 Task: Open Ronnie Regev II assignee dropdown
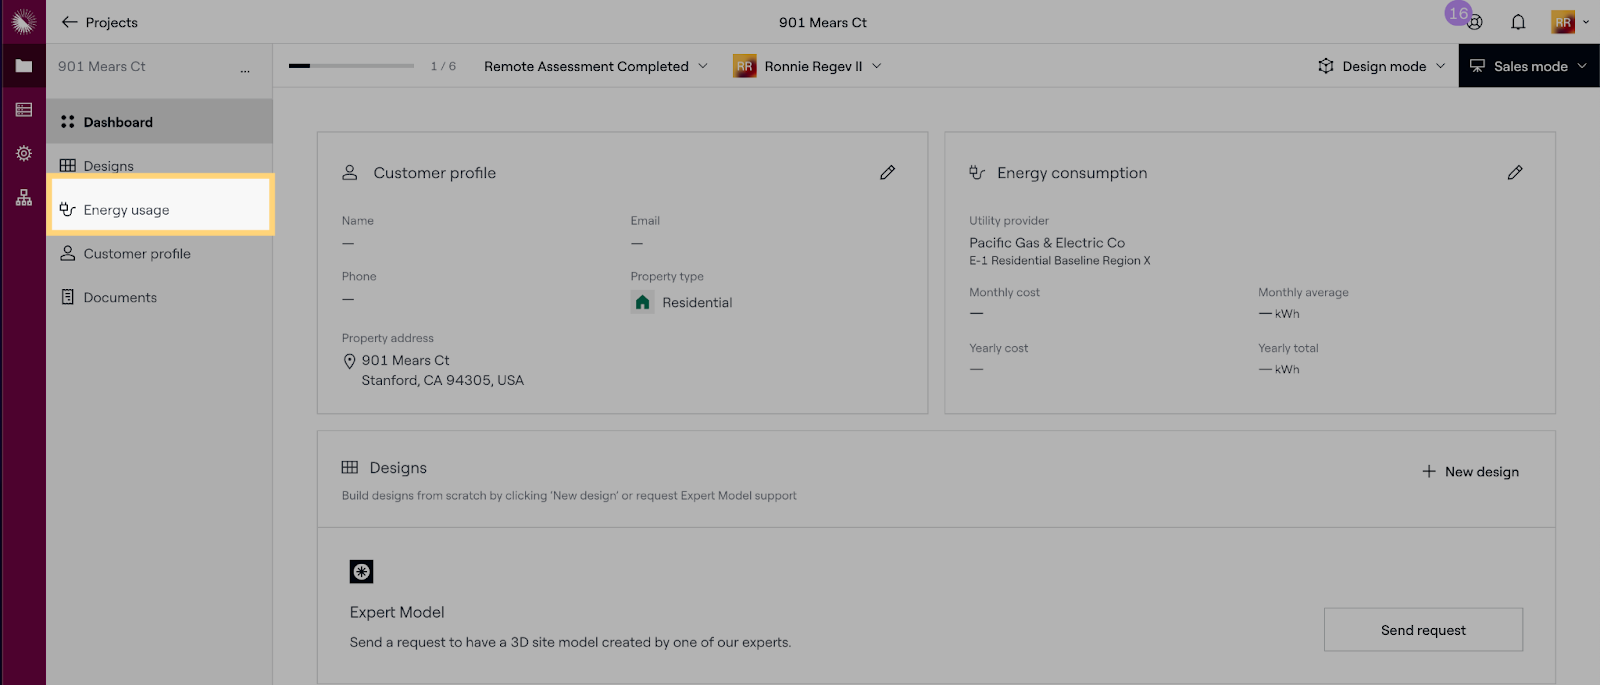point(808,66)
